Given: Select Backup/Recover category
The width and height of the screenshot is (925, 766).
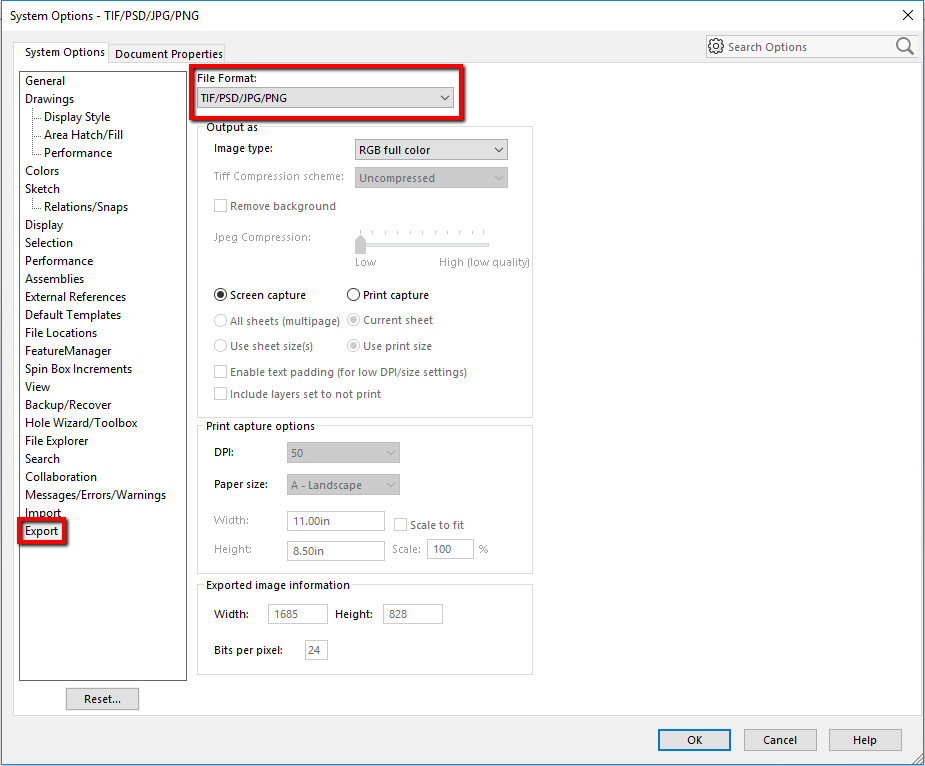Looking at the screenshot, I should (68, 405).
